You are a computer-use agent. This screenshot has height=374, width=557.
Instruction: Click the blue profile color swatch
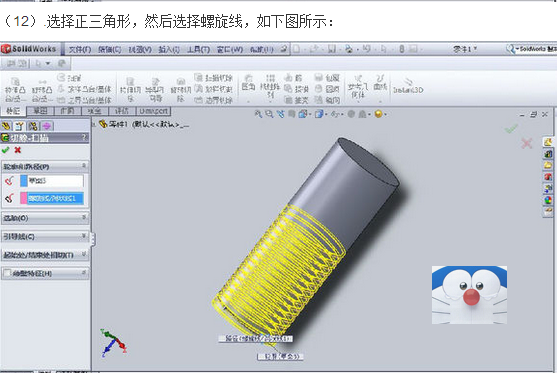click(23, 181)
